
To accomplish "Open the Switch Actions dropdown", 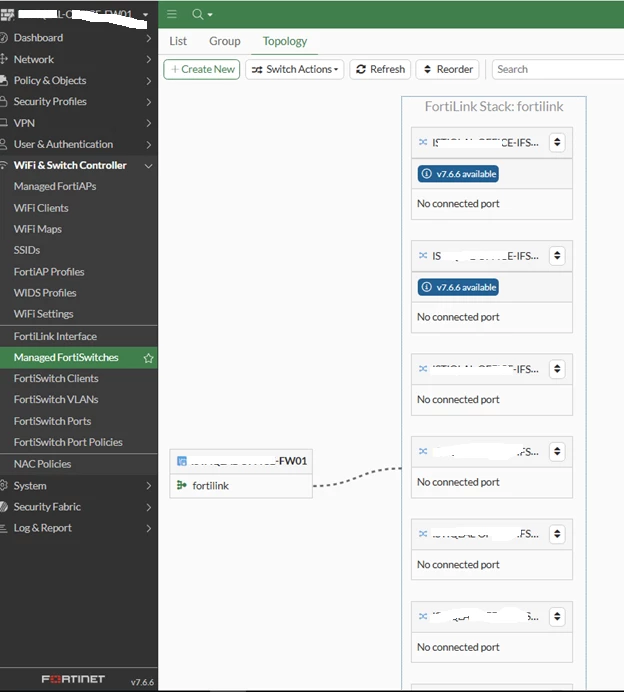I will pos(294,69).
